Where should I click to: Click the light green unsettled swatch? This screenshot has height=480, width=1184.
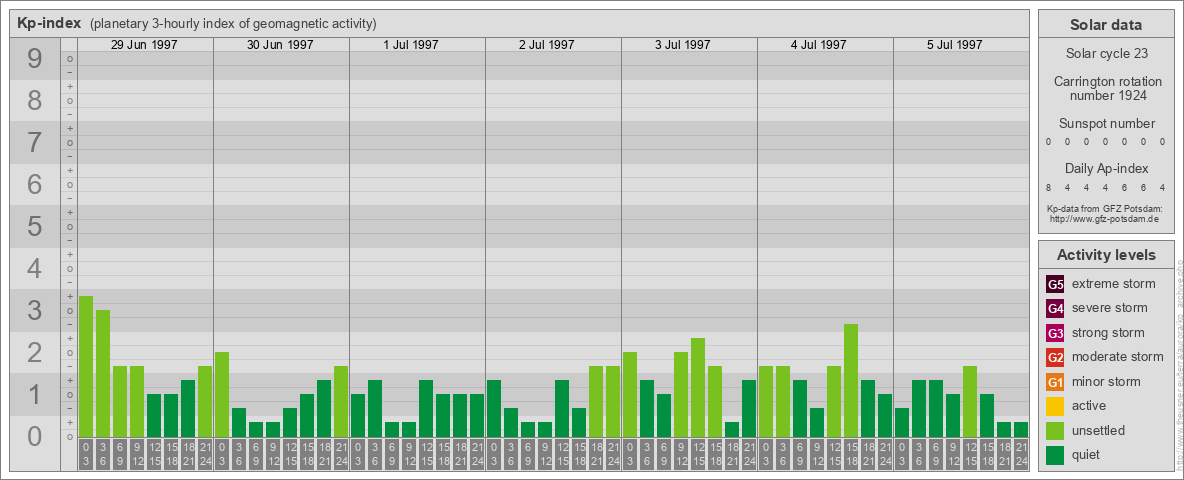tap(1055, 431)
